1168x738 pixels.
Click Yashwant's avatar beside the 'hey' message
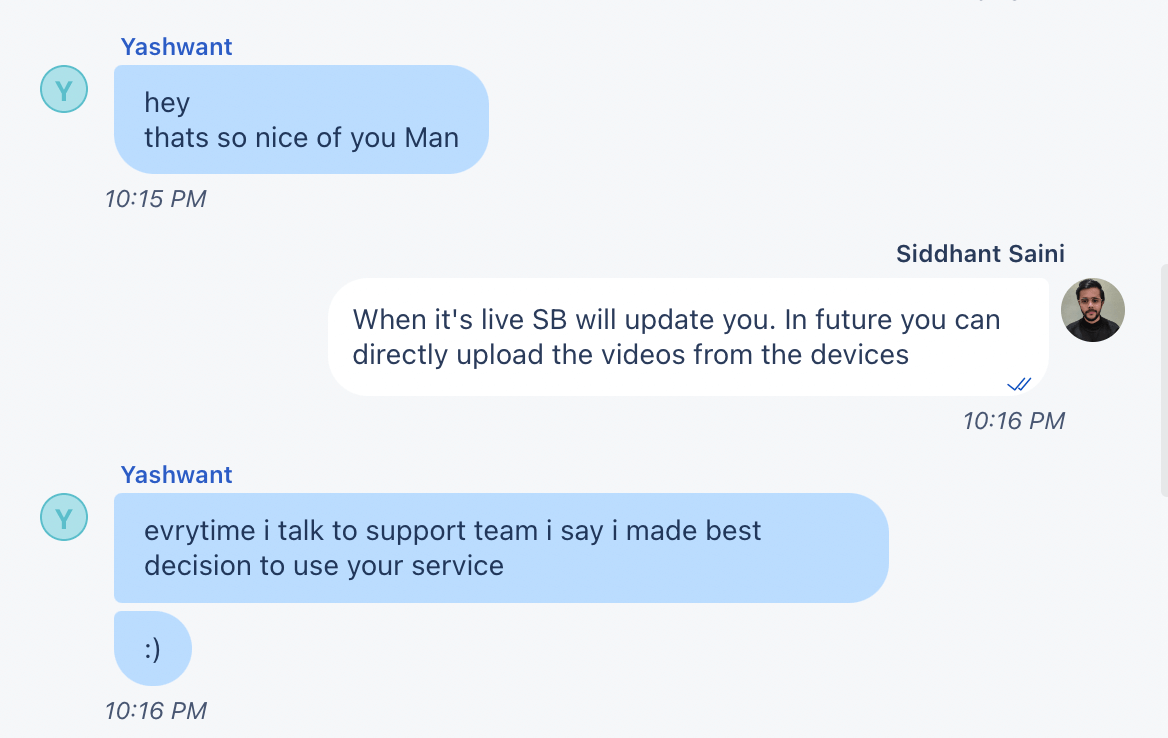64,91
